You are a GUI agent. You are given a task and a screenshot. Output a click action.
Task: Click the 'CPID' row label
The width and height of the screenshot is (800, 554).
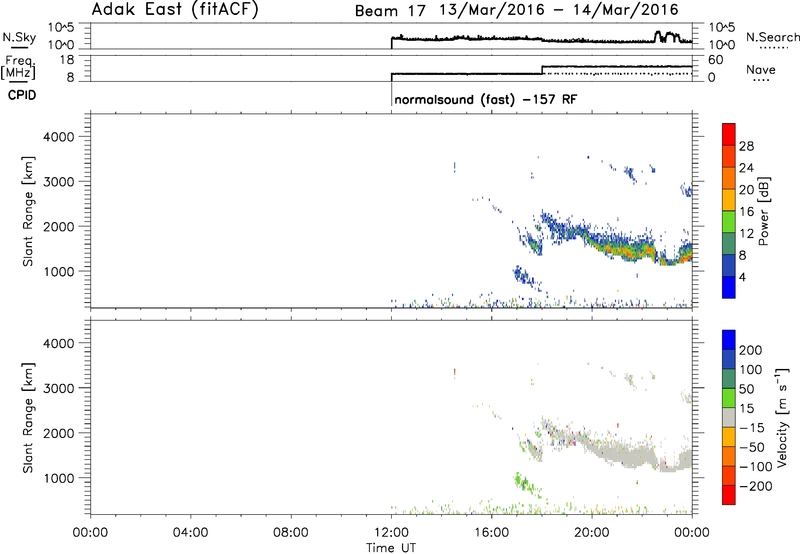22,95
